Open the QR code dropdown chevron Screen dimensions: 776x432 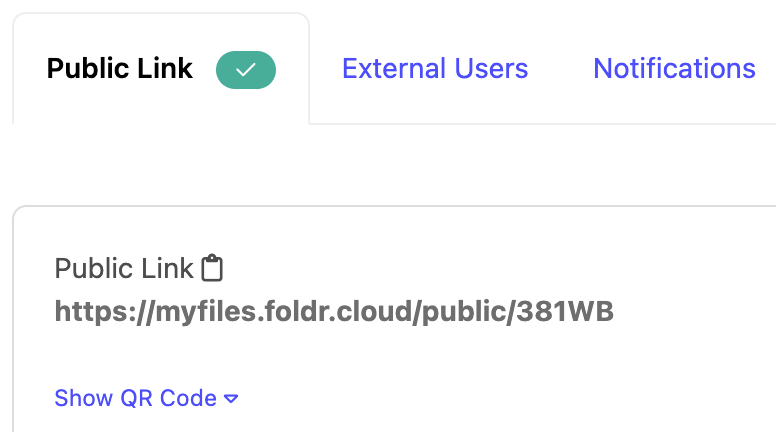point(231,399)
